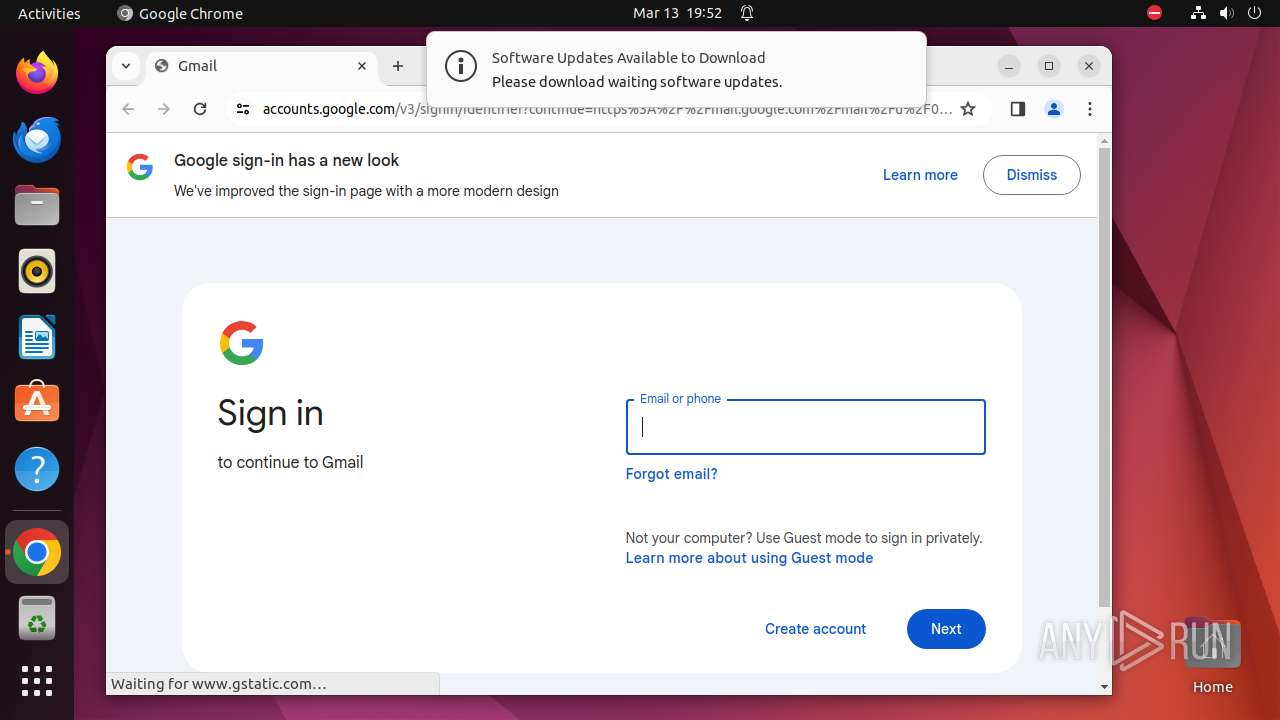Open Ubuntu Software store icon
1280x720 pixels.
[x=37, y=403]
